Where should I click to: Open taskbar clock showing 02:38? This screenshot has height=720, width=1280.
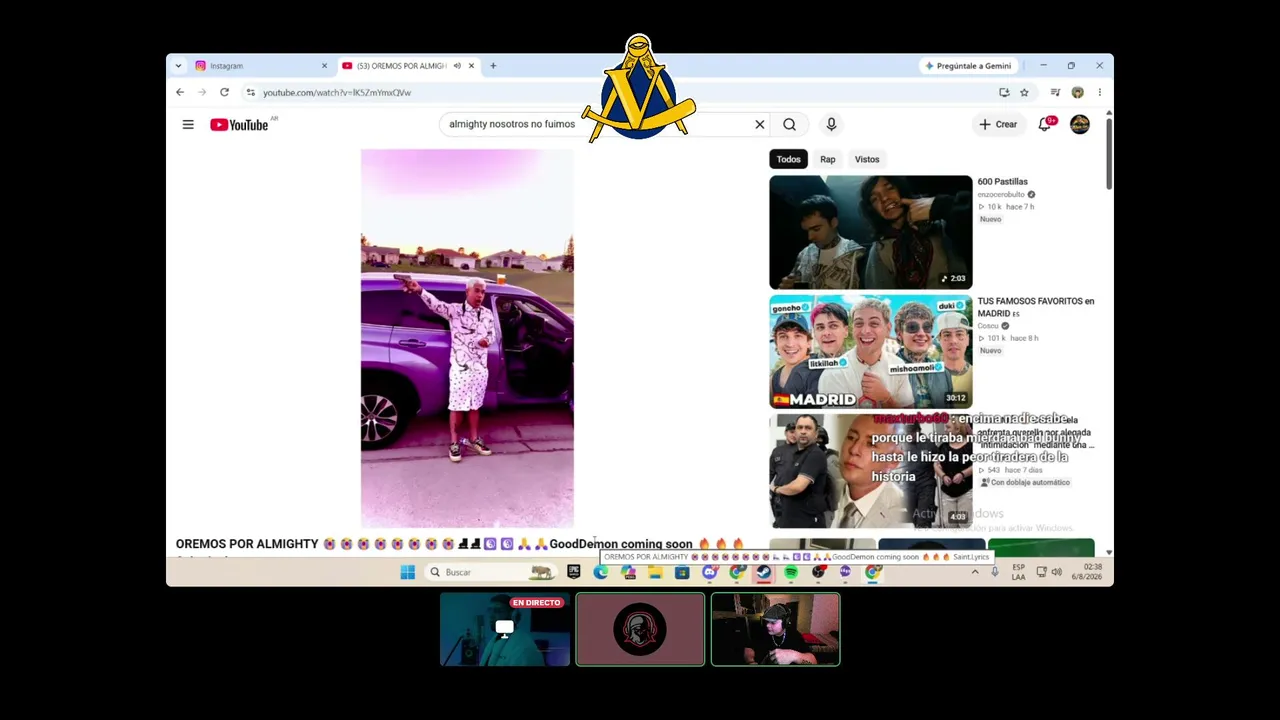point(1086,572)
